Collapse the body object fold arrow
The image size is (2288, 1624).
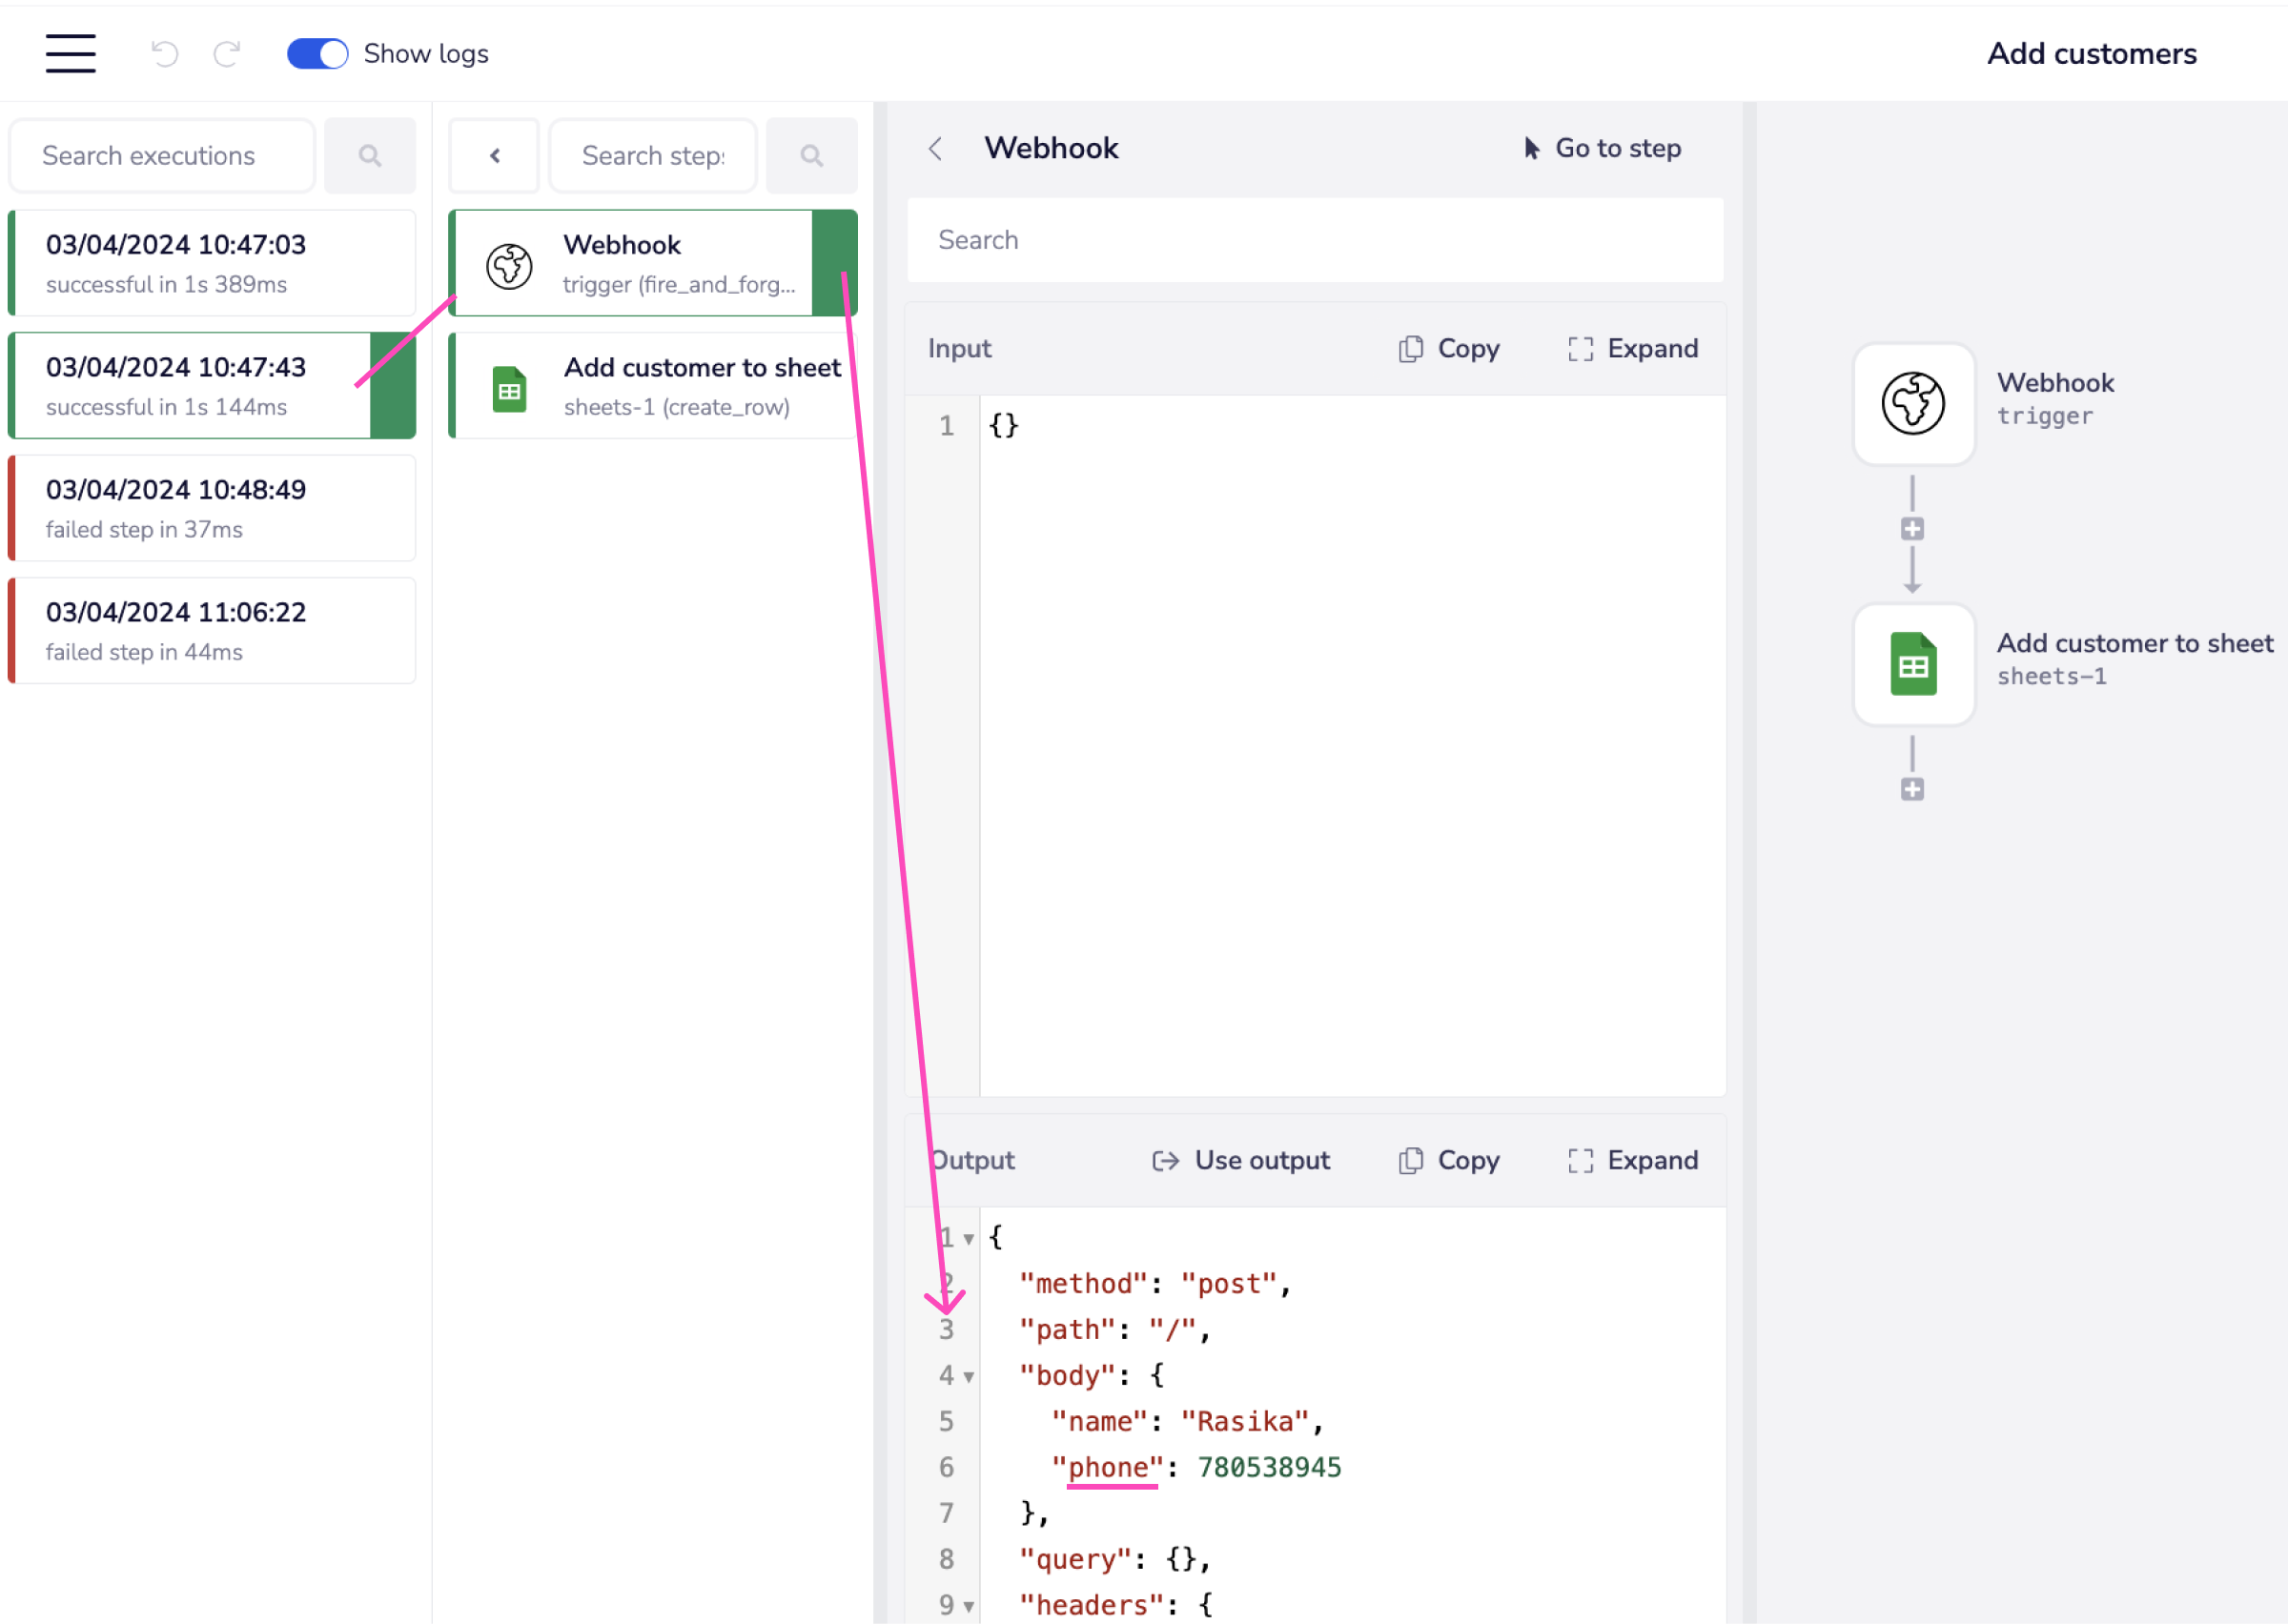968,1377
